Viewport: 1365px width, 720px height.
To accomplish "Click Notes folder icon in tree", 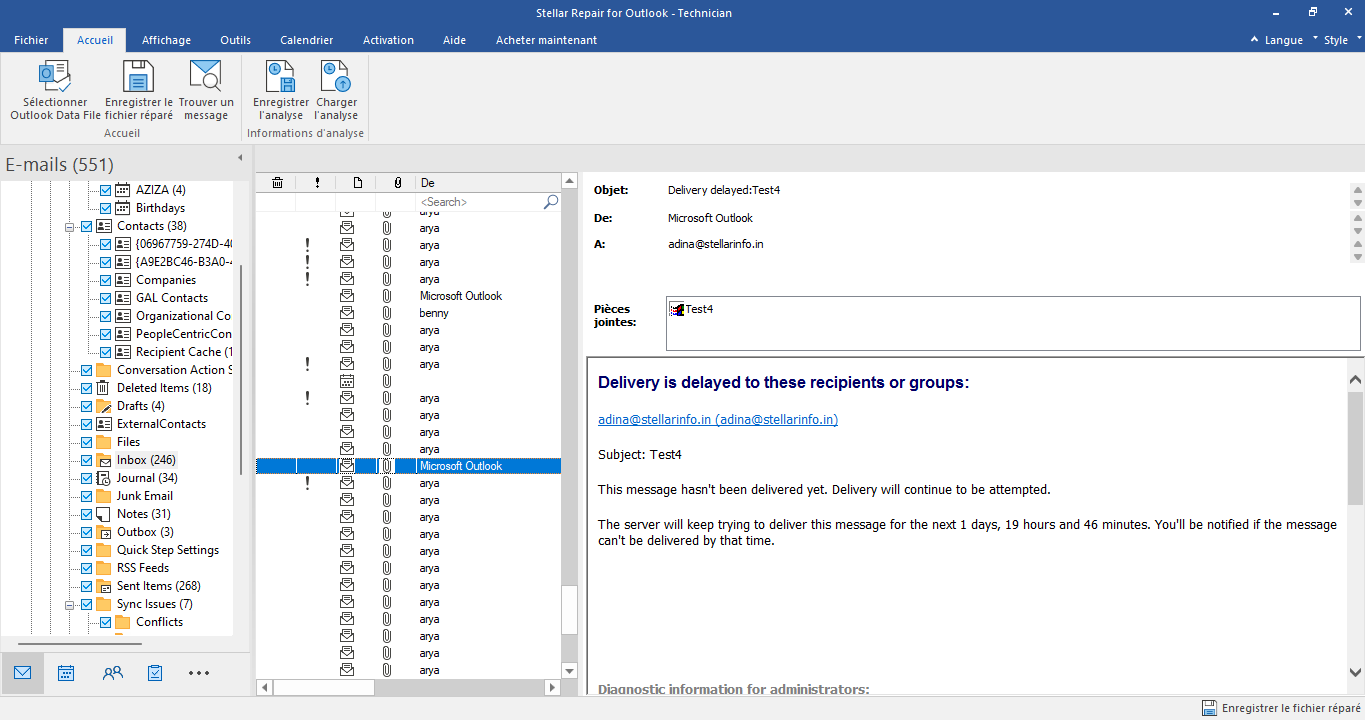I will [103, 514].
